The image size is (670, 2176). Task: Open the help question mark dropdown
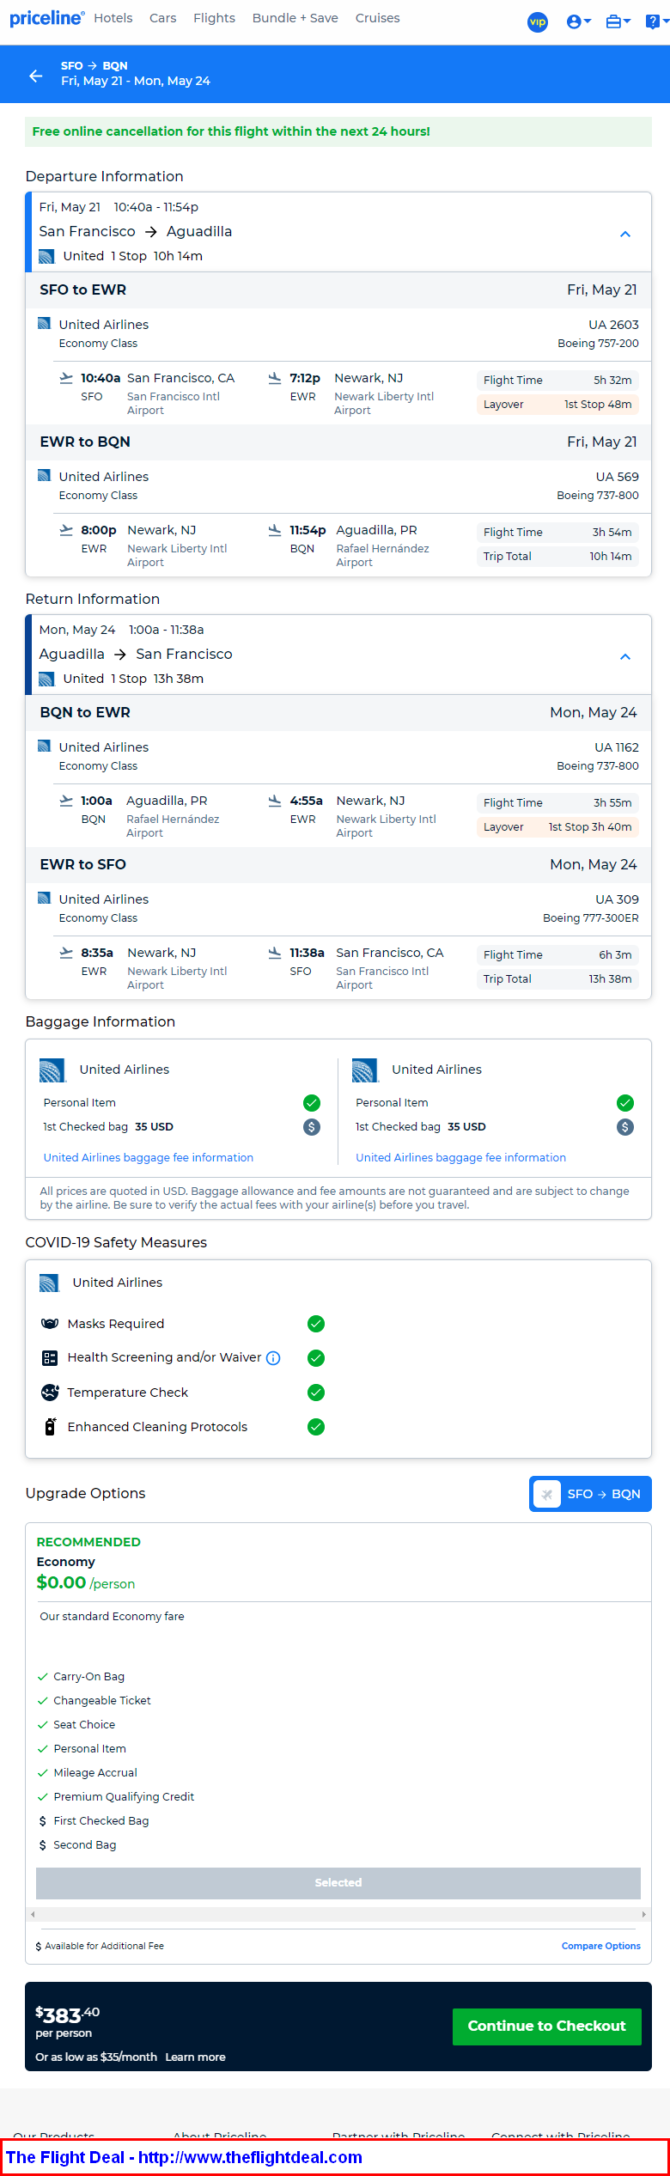click(x=655, y=22)
